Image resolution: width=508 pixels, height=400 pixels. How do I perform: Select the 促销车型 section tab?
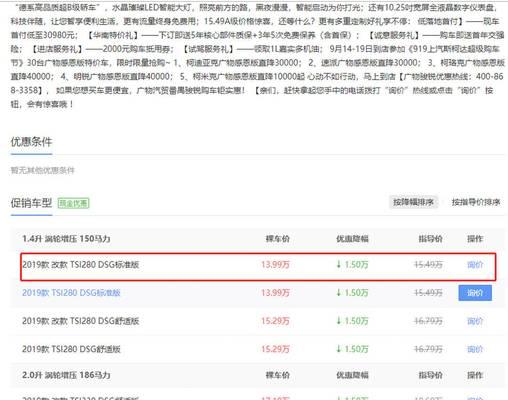[x=31, y=203]
